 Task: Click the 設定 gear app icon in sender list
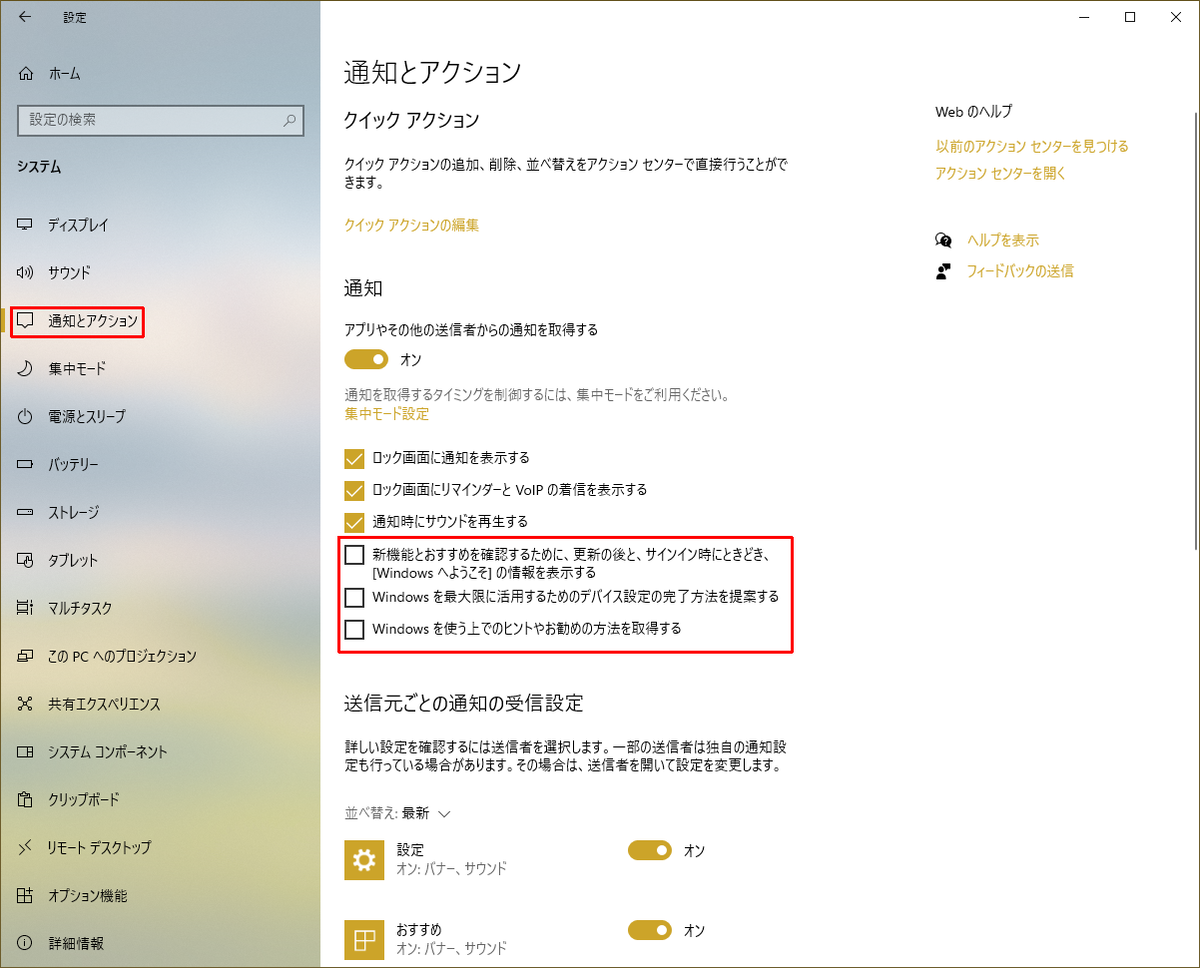tap(364, 859)
